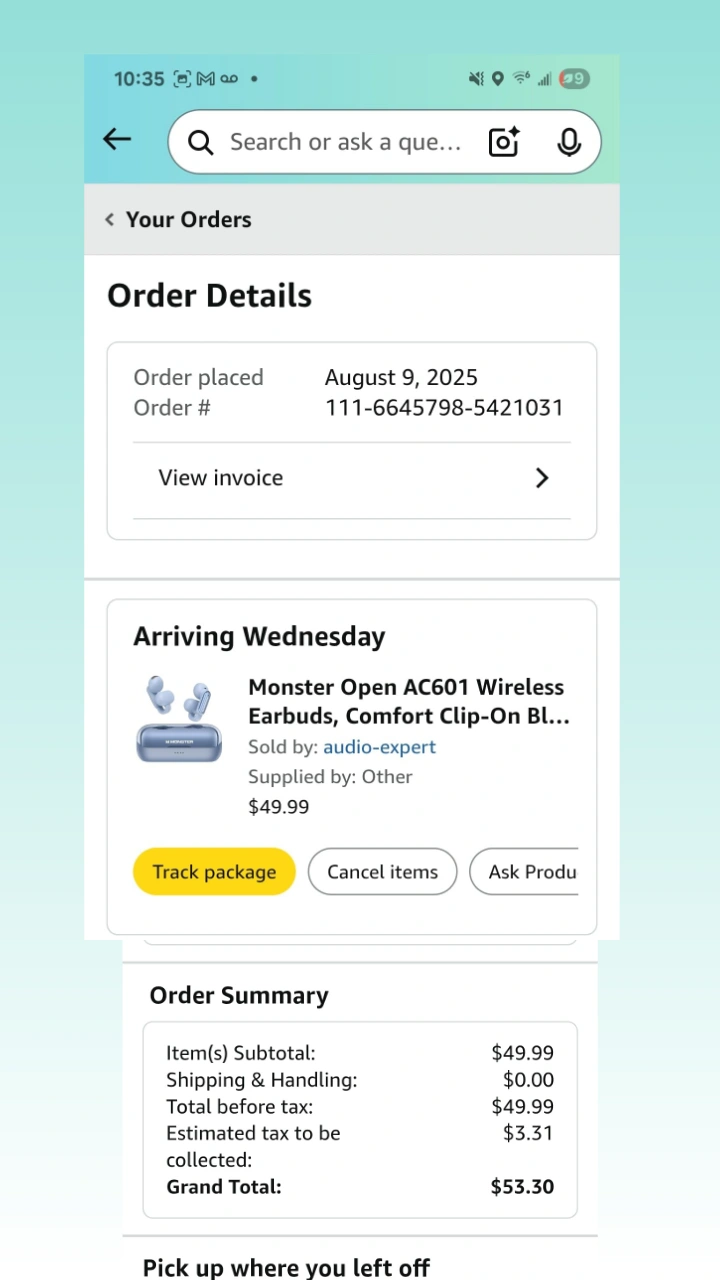Expand View invoice chevron arrow
This screenshot has width=720, height=1280.
(x=542, y=478)
